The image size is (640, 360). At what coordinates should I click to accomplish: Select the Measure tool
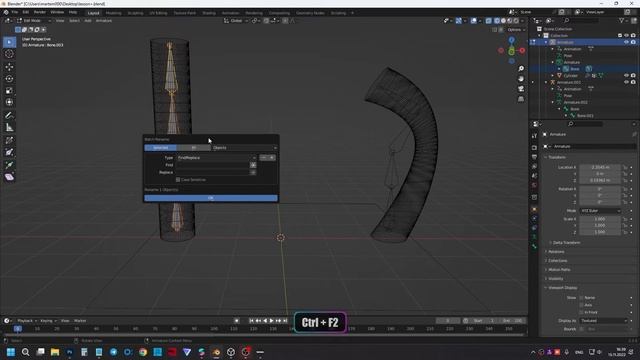pos(9,128)
